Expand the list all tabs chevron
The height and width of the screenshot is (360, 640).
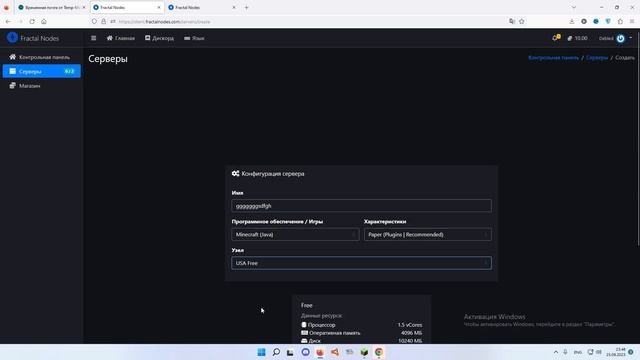(574, 7)
